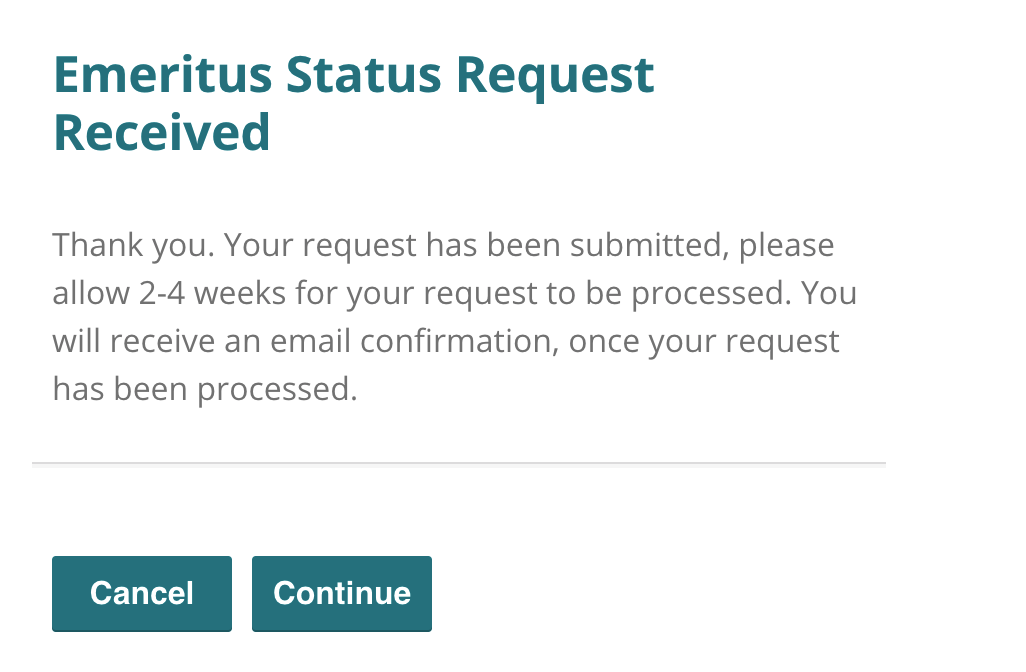This screenshot has height=672, width=1026.
Task: Click the word "allow" in the confirmation text
Action: (x=90, y=293)
